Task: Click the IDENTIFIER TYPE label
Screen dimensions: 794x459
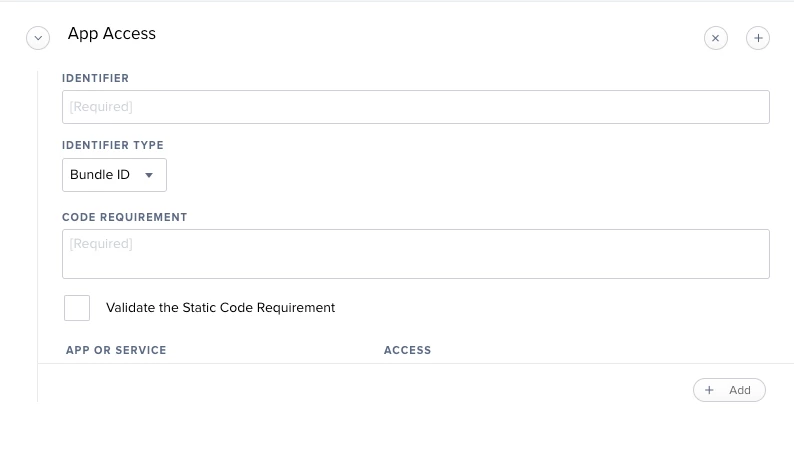Action: pos(112,145)
